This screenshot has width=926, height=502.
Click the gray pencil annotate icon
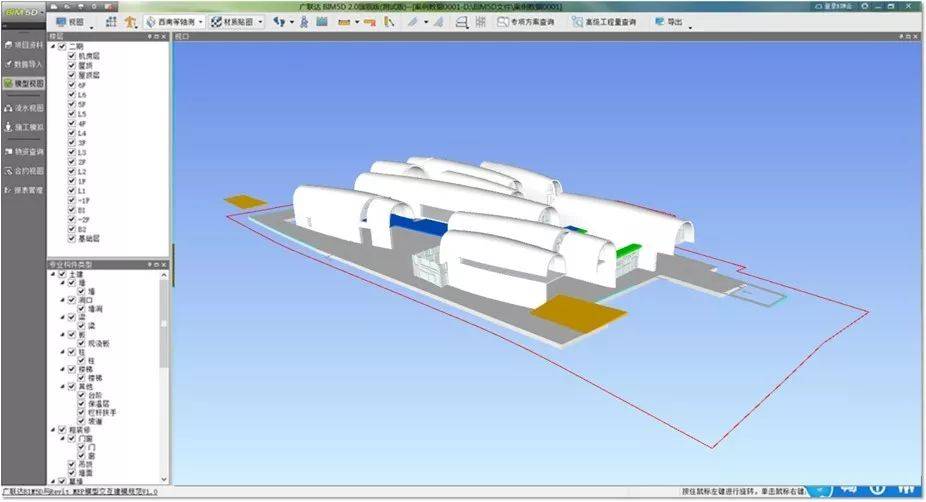pos(412,22)
